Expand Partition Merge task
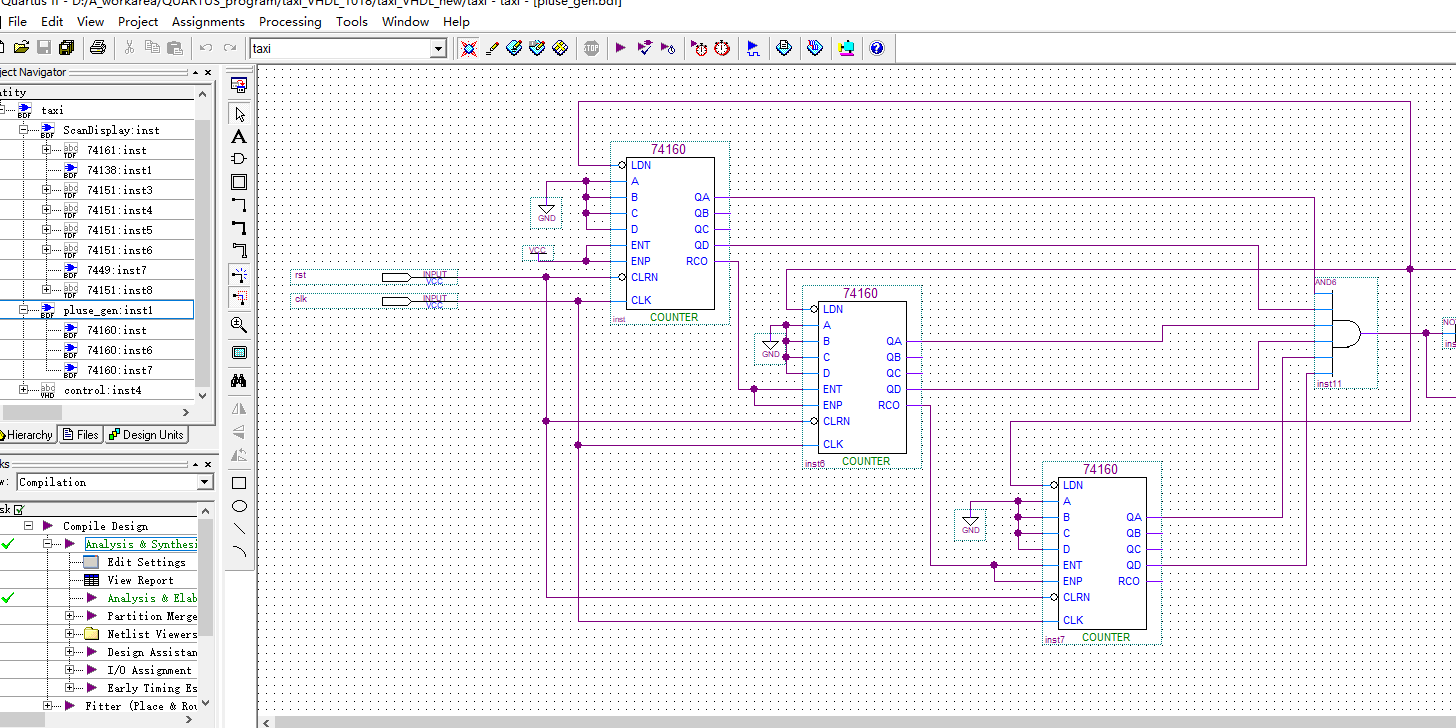Screen dimensions: 1456x728 pyautogui.click(x=70, y=616)
